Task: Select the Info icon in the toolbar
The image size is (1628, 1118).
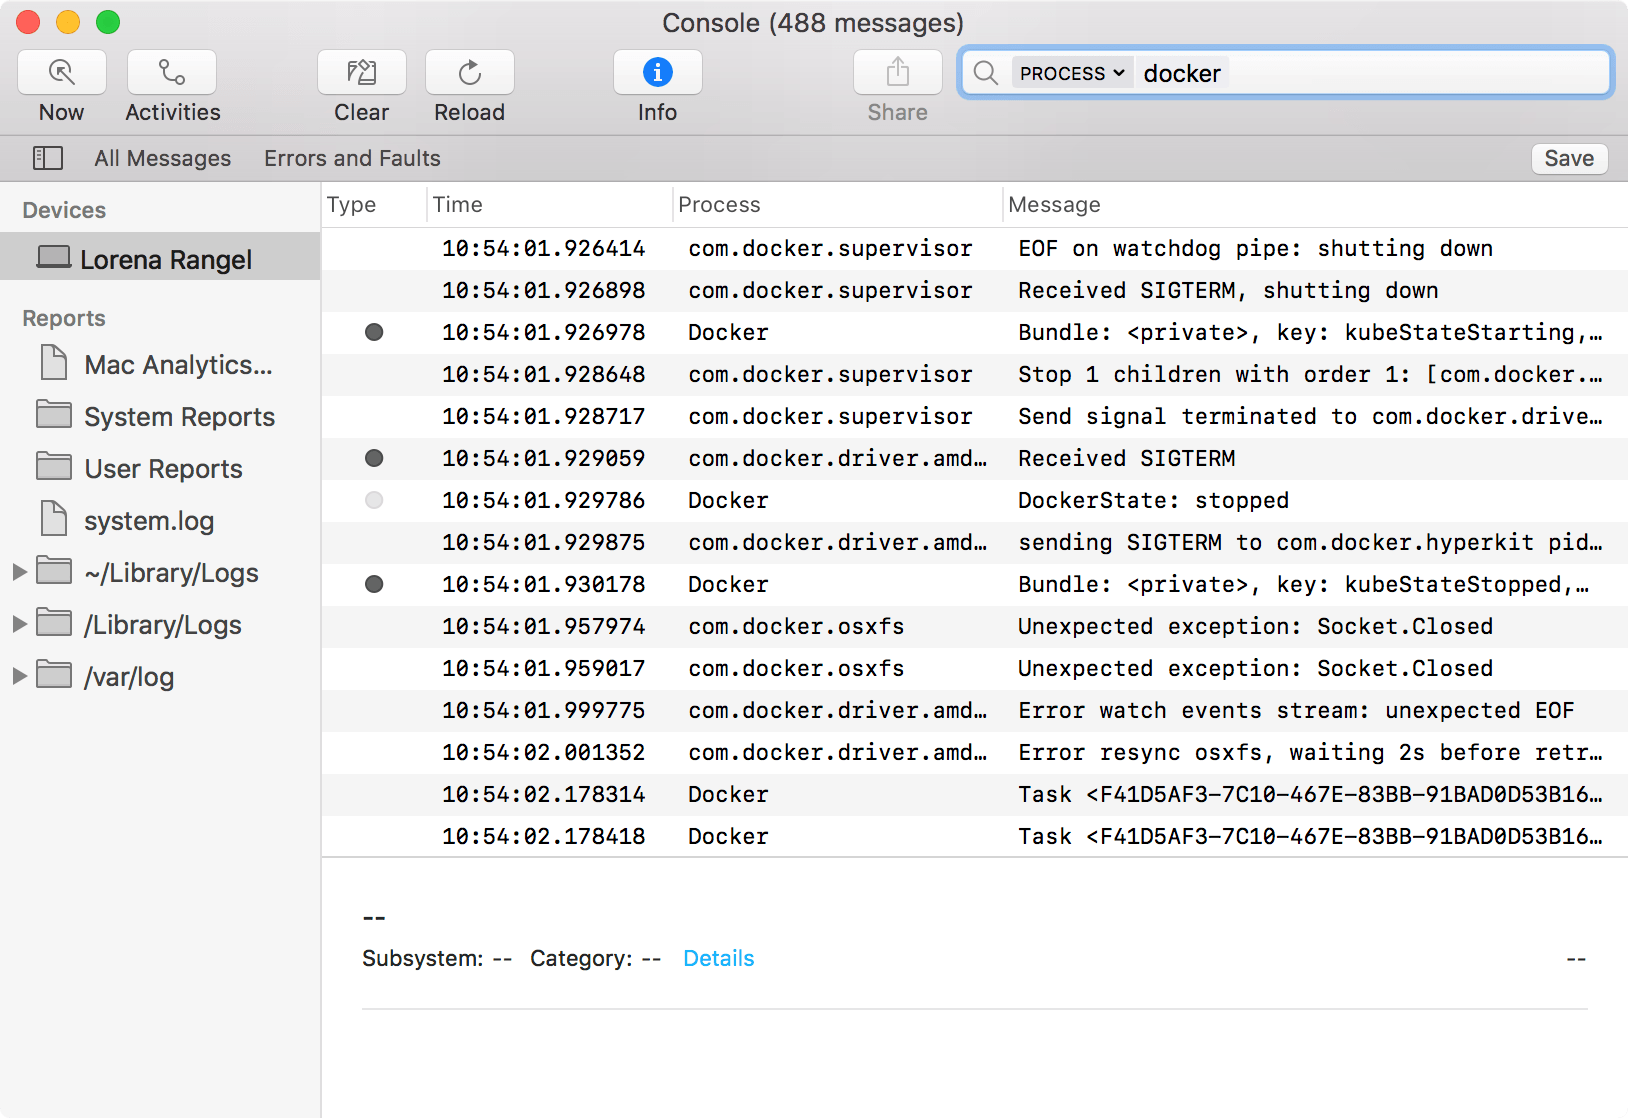Action: (x=656, y=72)
